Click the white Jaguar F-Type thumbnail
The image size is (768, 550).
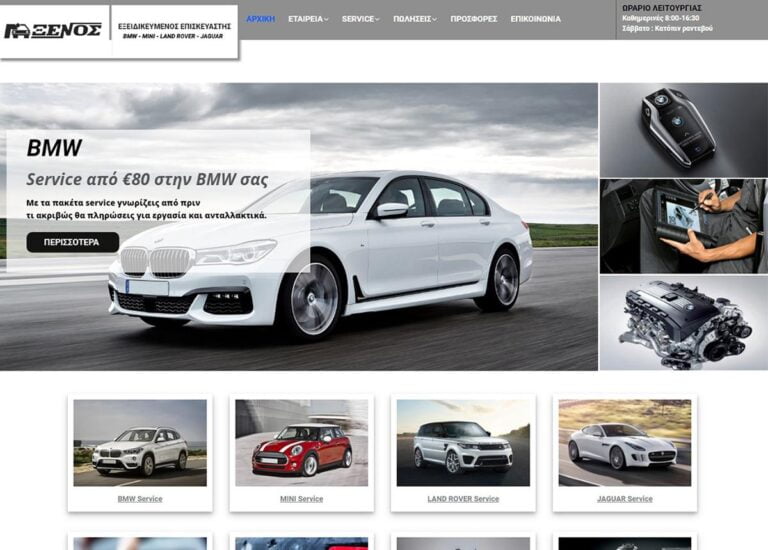(x=624, y=443)
